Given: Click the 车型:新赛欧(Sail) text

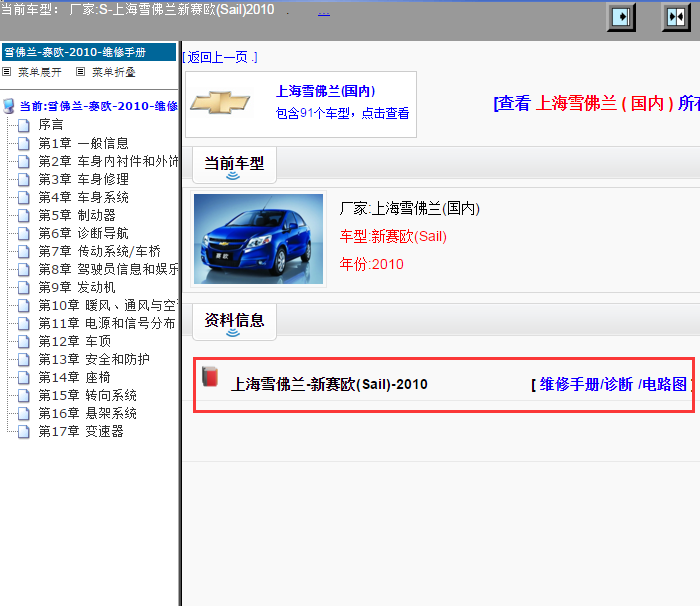Looking at the screenshot, I should (x=393, y=236).
